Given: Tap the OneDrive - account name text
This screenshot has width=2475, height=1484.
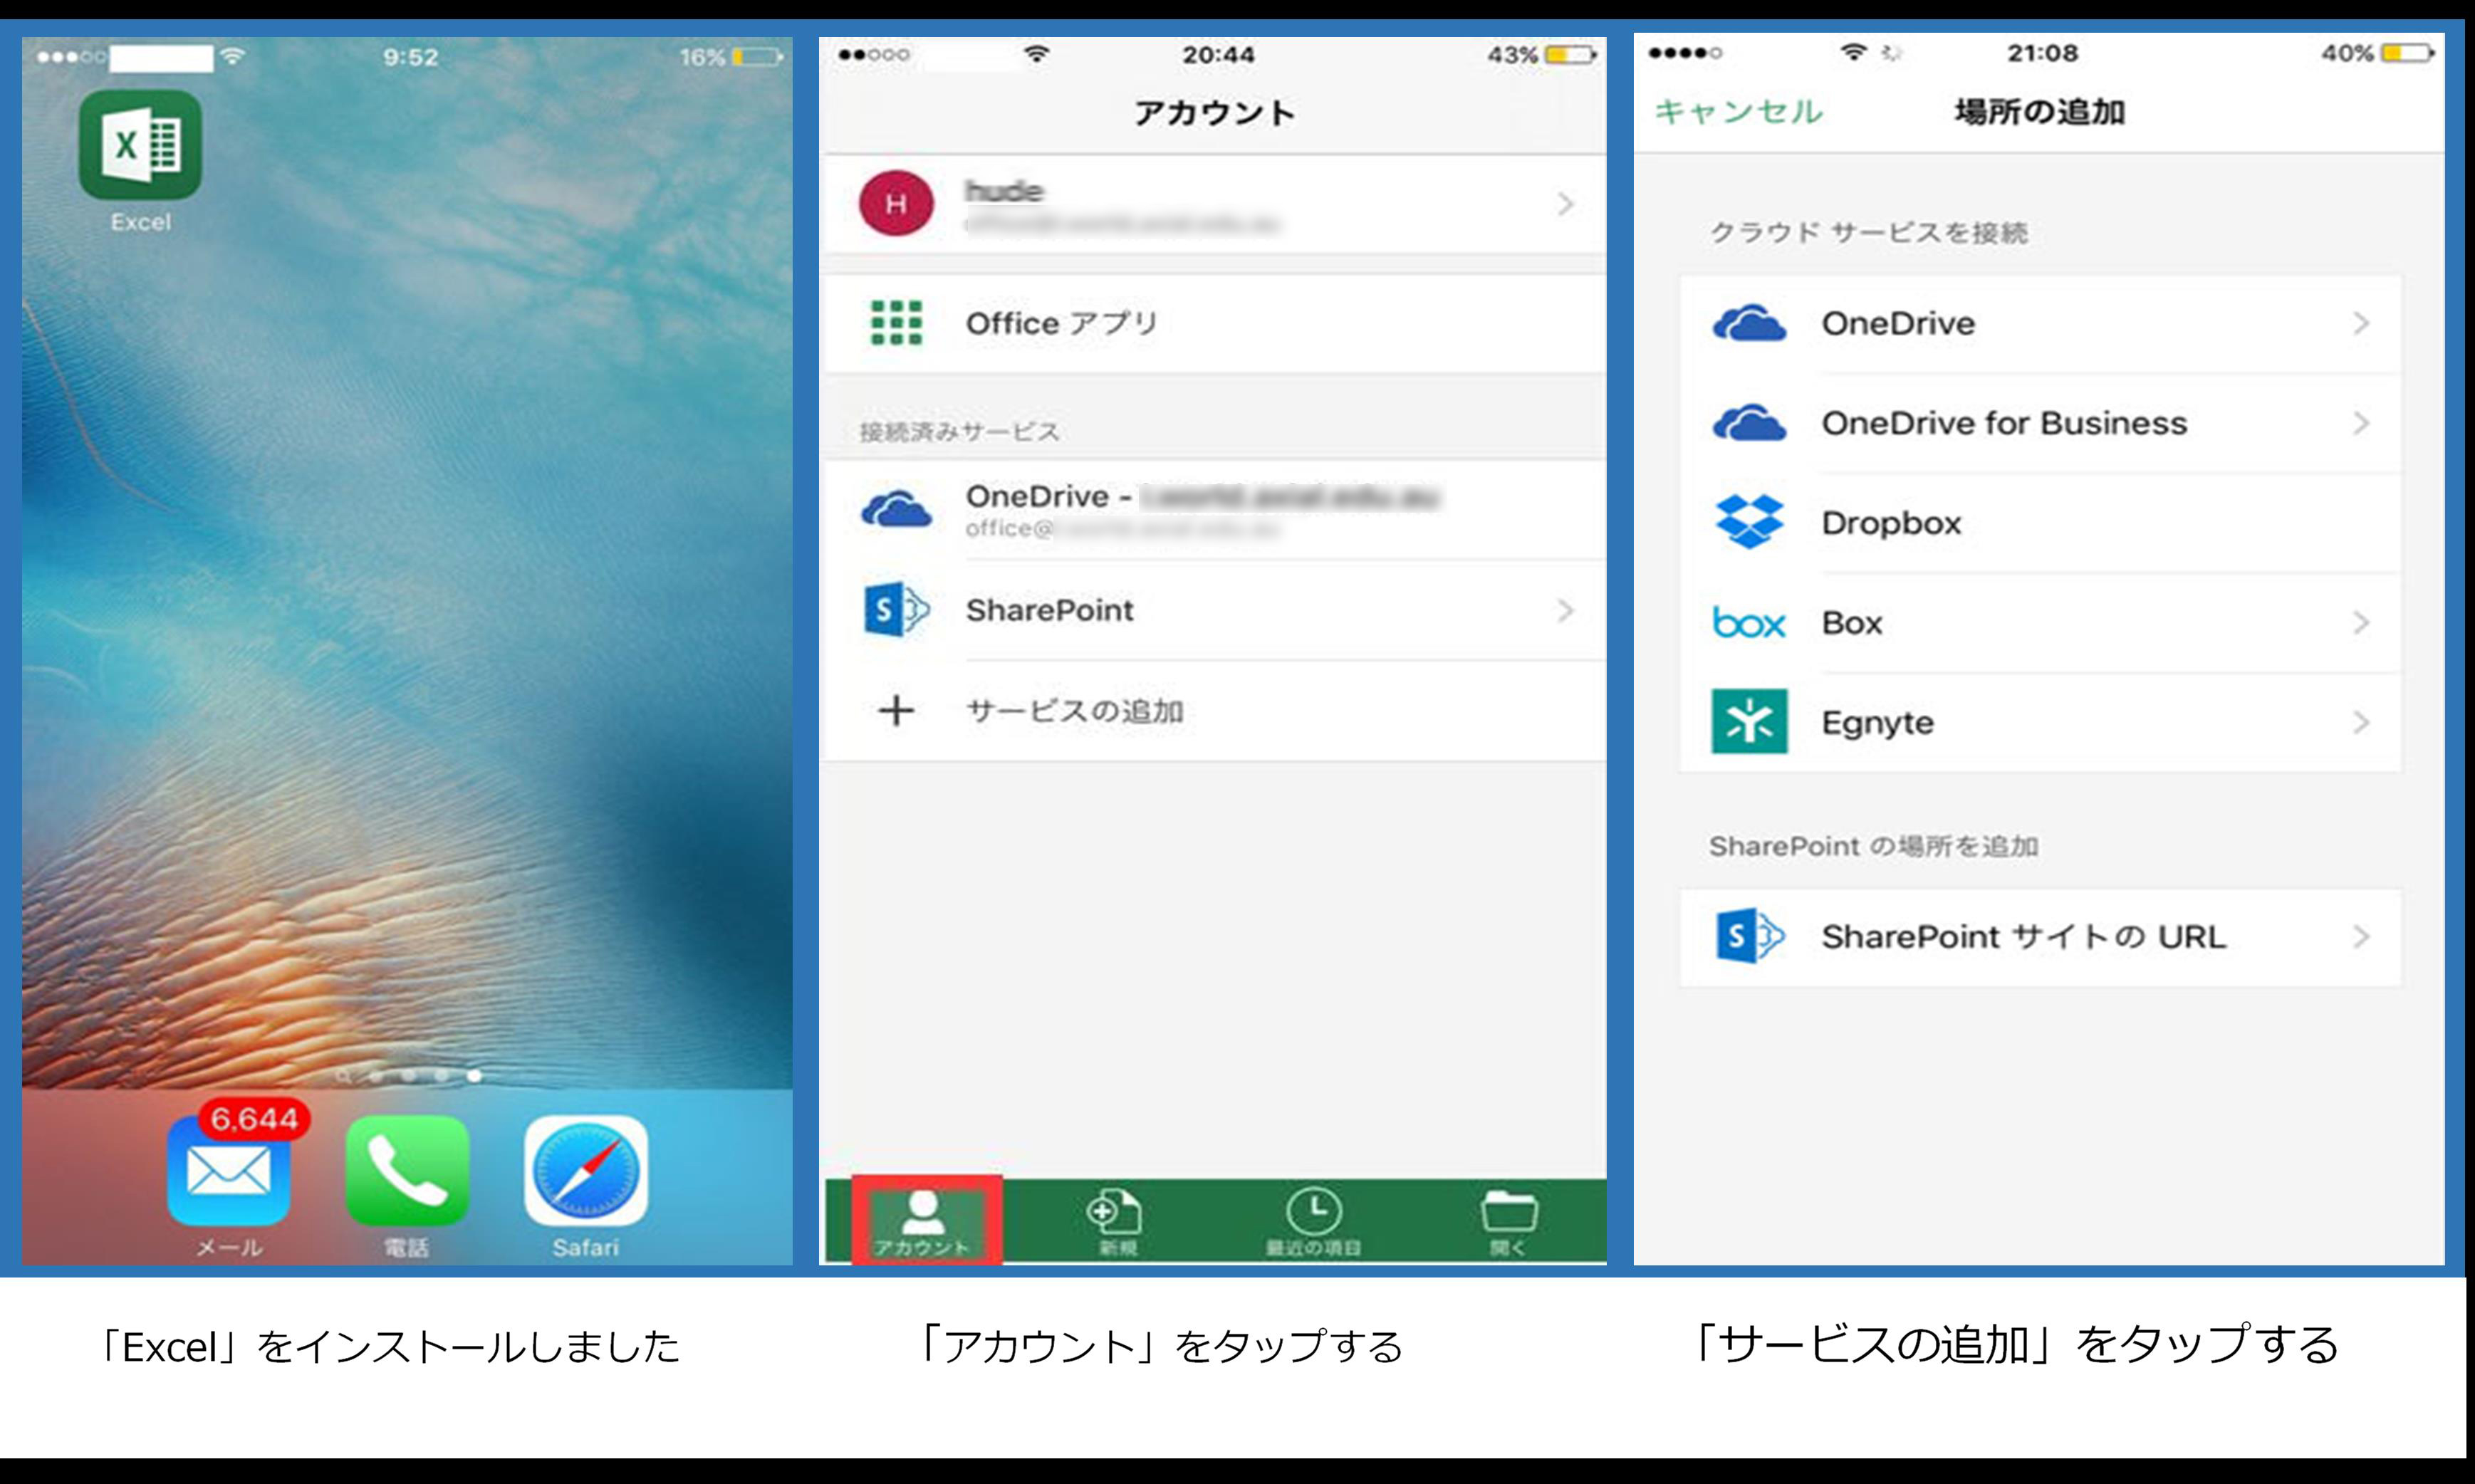Looking at the screenshot, I should (1201, 496).
